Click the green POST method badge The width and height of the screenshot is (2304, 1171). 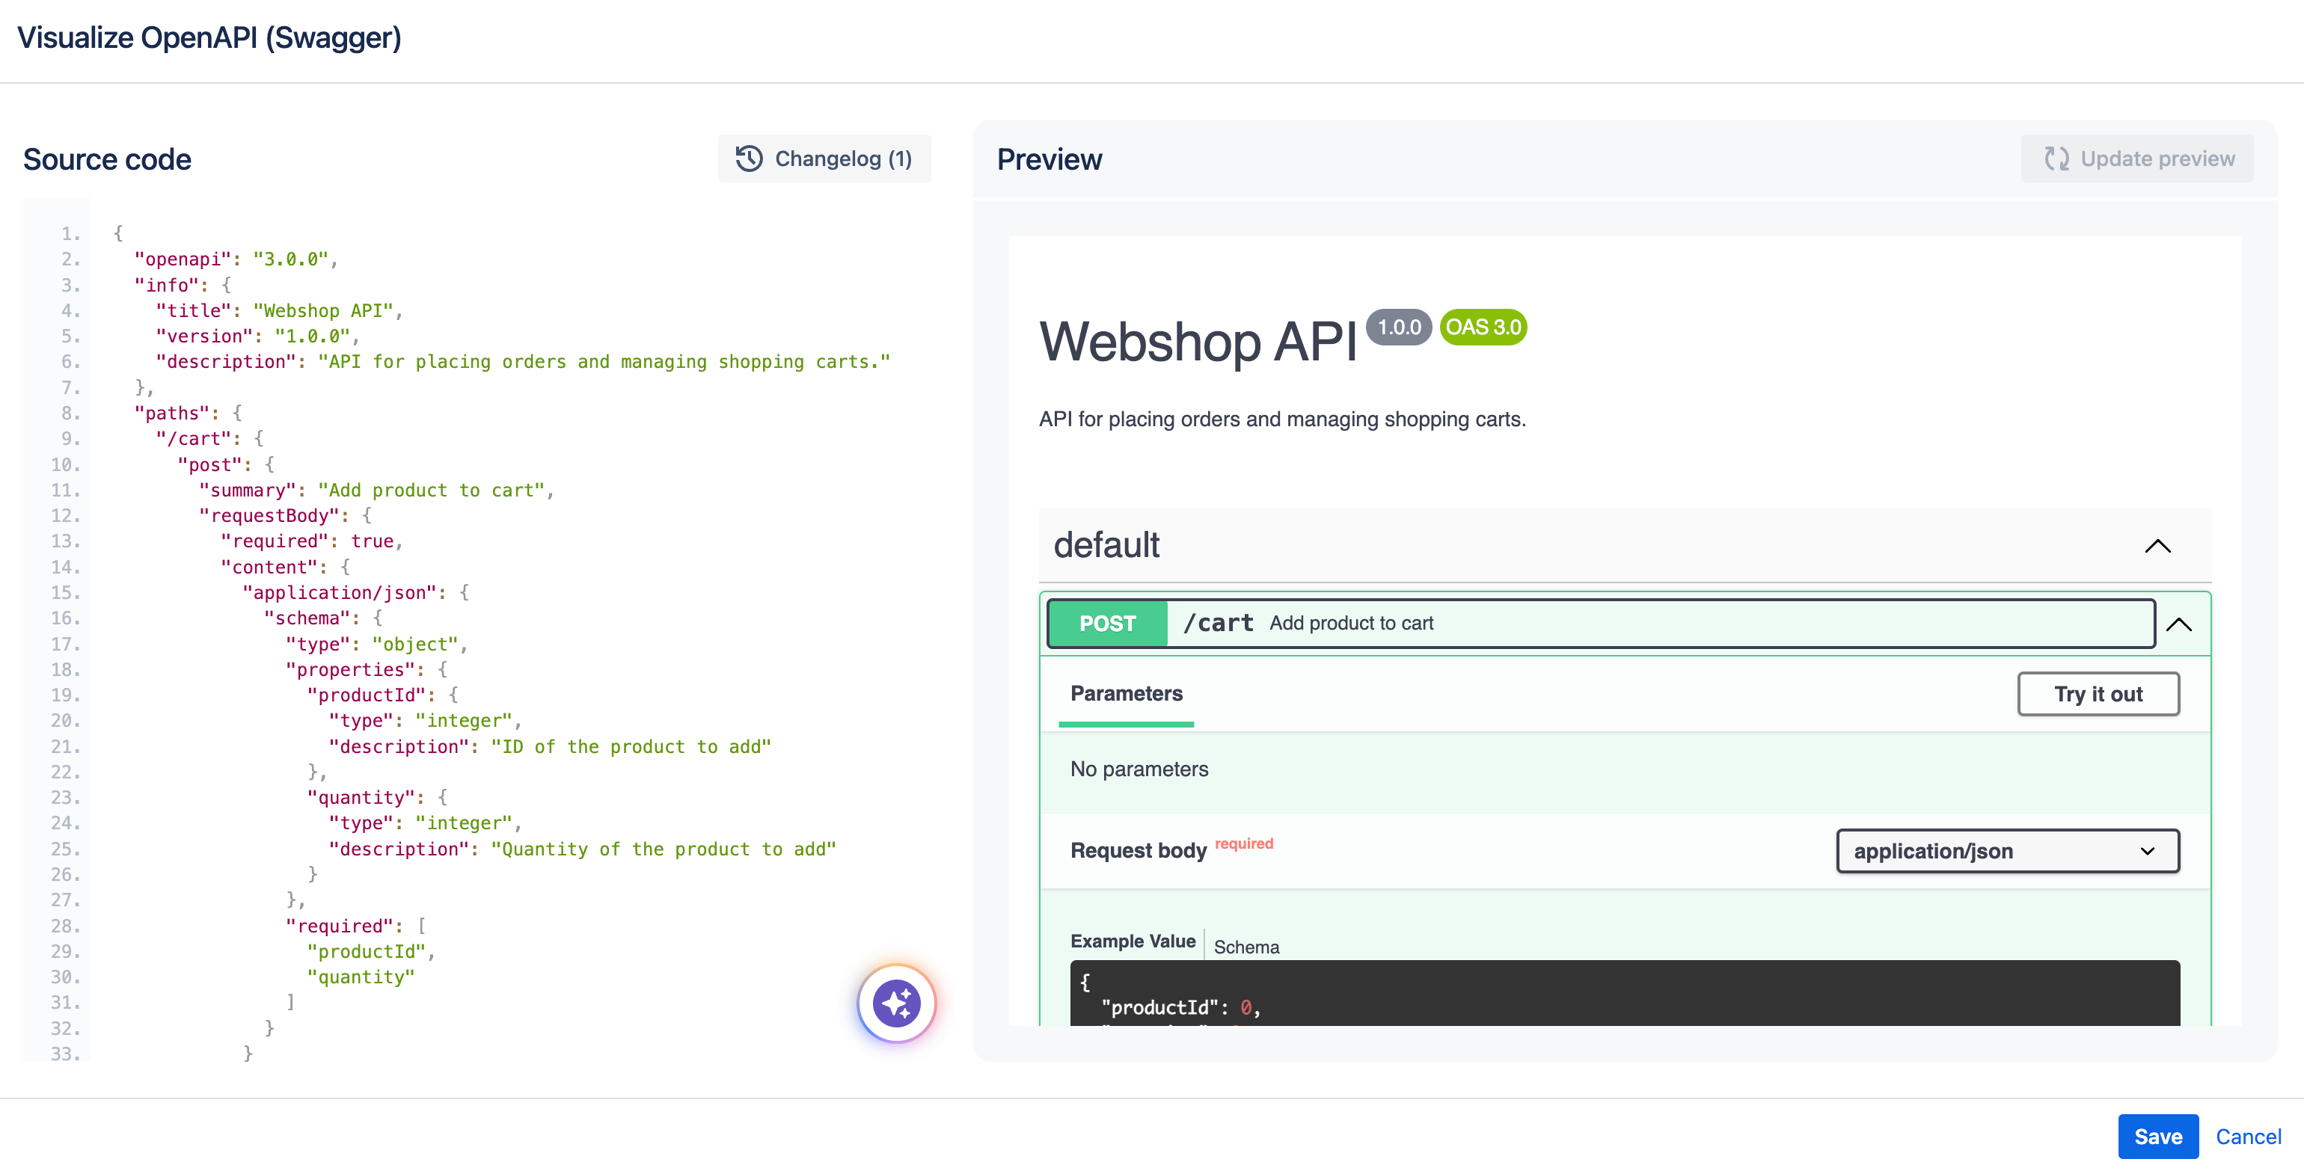pyautogui.click(x=1107, y=624)
